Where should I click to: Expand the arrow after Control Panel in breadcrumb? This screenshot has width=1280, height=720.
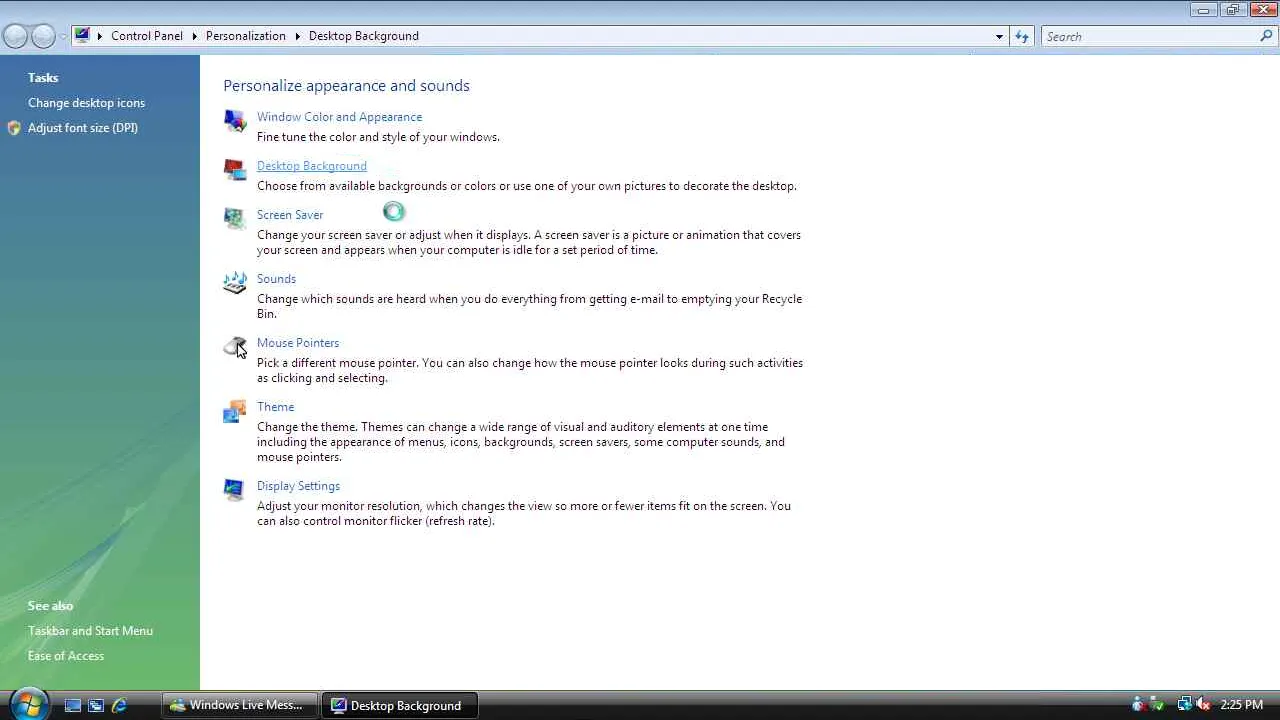click(194, 36)
